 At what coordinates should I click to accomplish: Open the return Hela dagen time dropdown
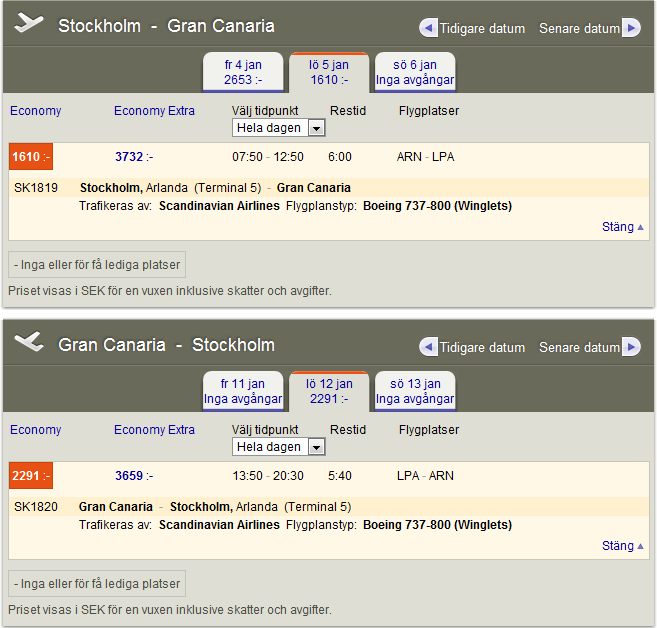pos(278,447)
